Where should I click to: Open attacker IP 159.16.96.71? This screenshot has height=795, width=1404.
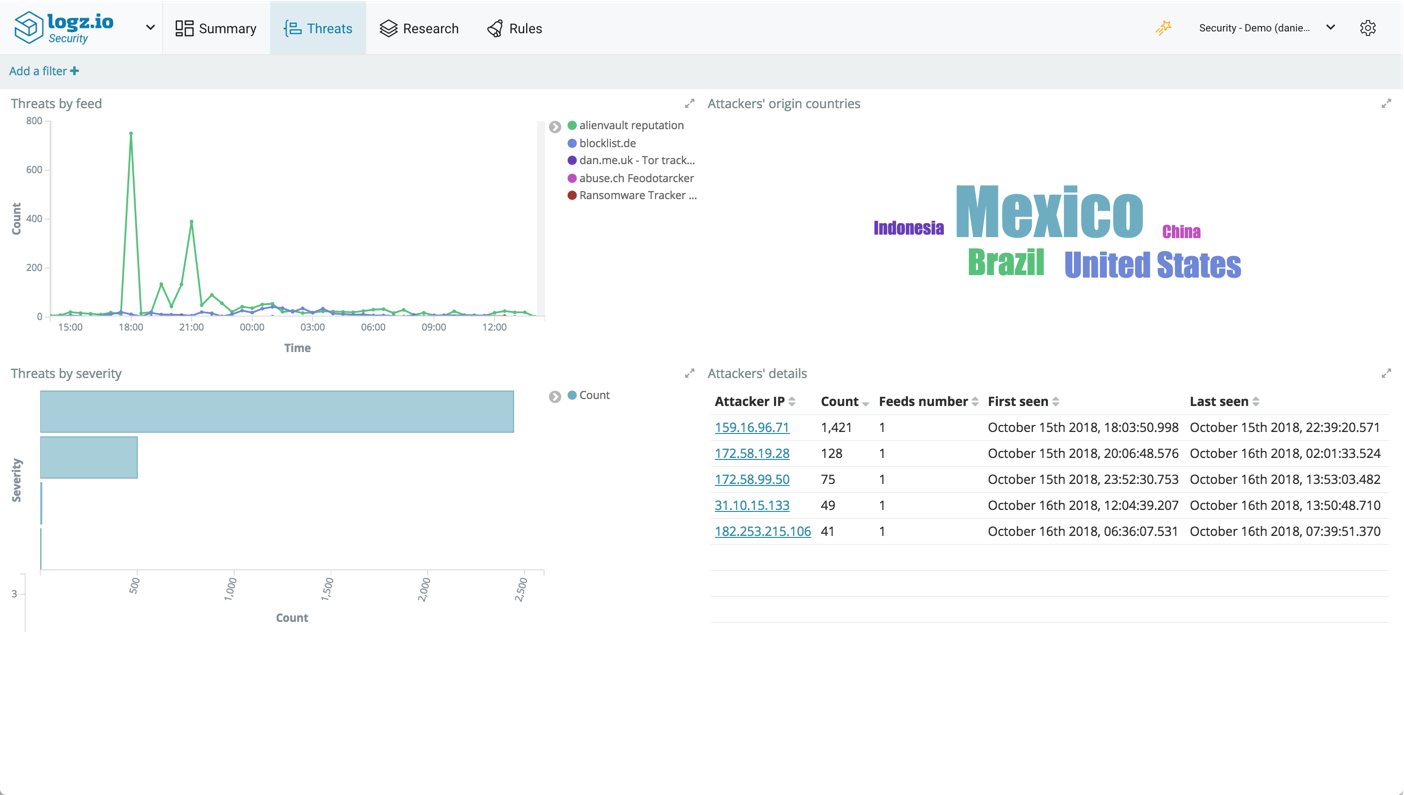tap(751, 427)
